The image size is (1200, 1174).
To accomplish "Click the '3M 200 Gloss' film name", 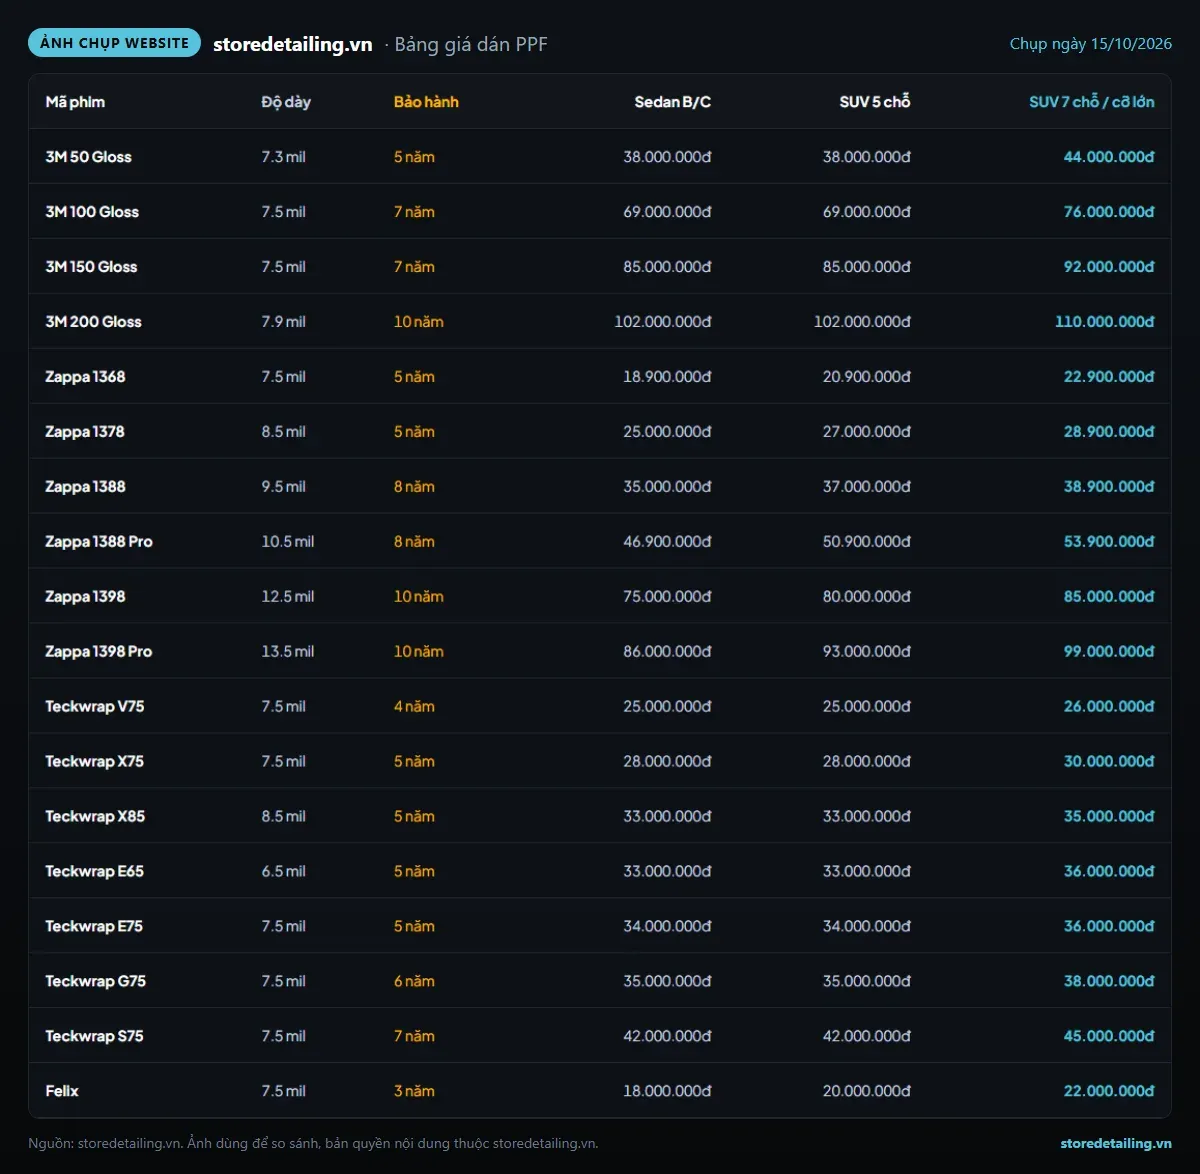I will click(93, 322).
